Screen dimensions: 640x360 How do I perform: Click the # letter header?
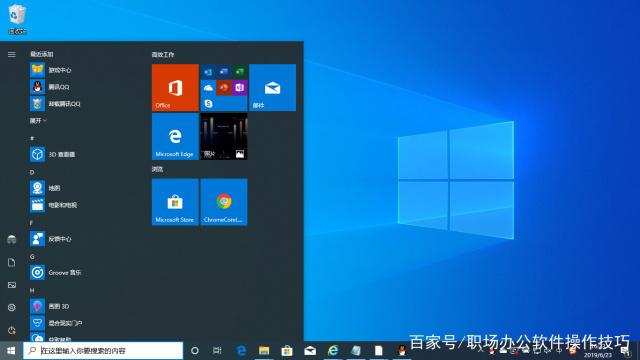pos(32,138)
